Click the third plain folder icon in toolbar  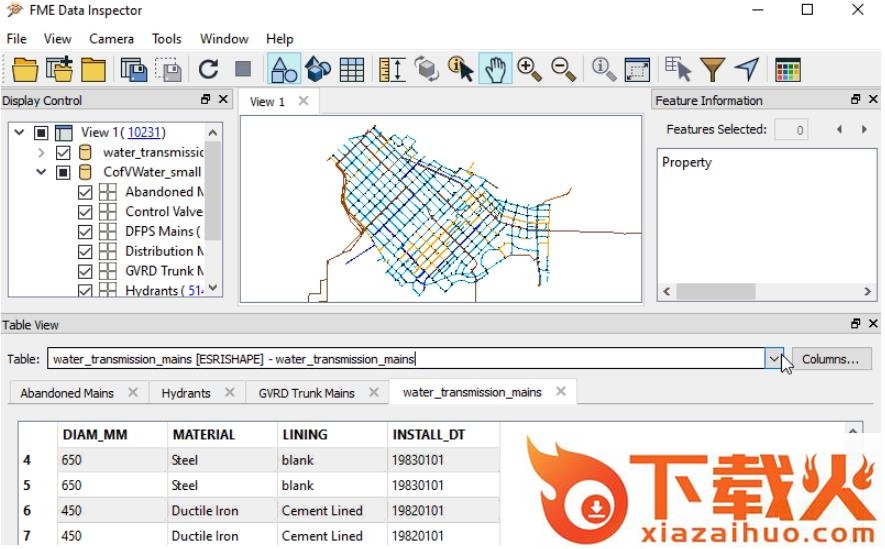pyautogui.click(x=93, y=70)
